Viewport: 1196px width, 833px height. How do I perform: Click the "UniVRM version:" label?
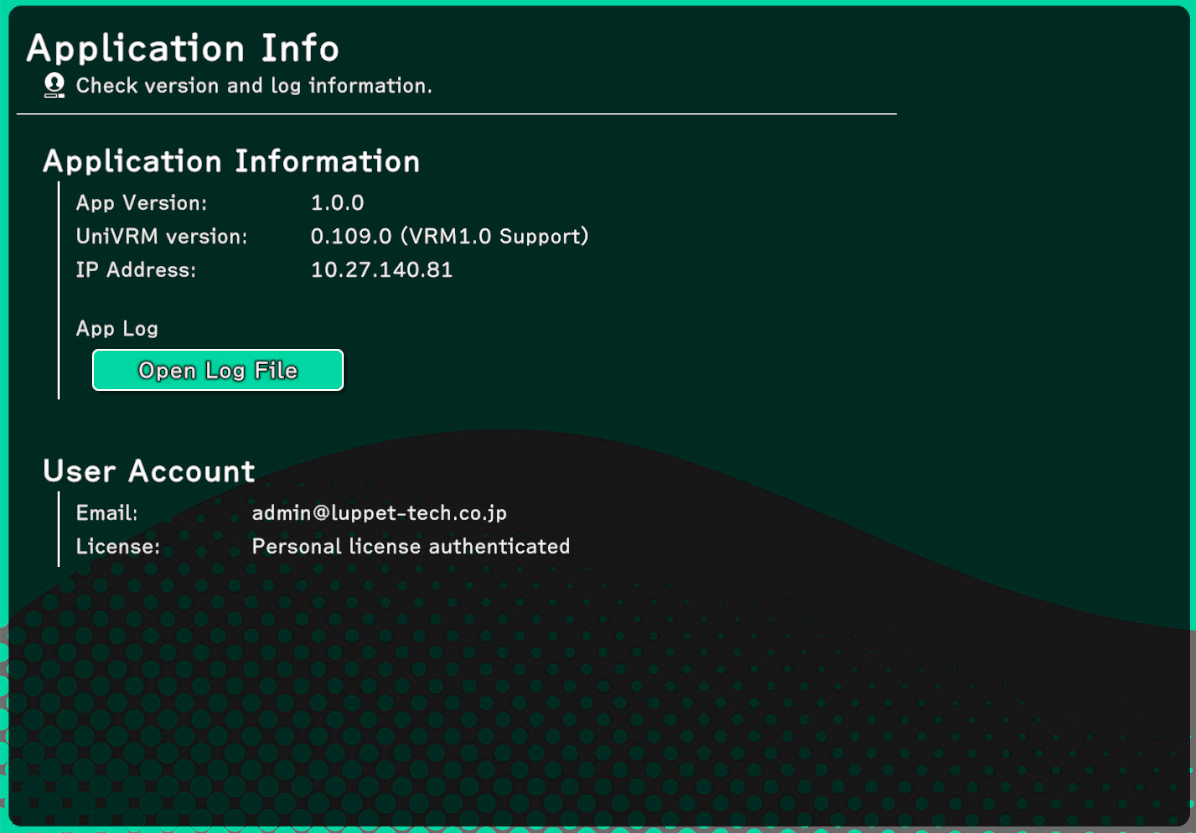coord(161,237)
